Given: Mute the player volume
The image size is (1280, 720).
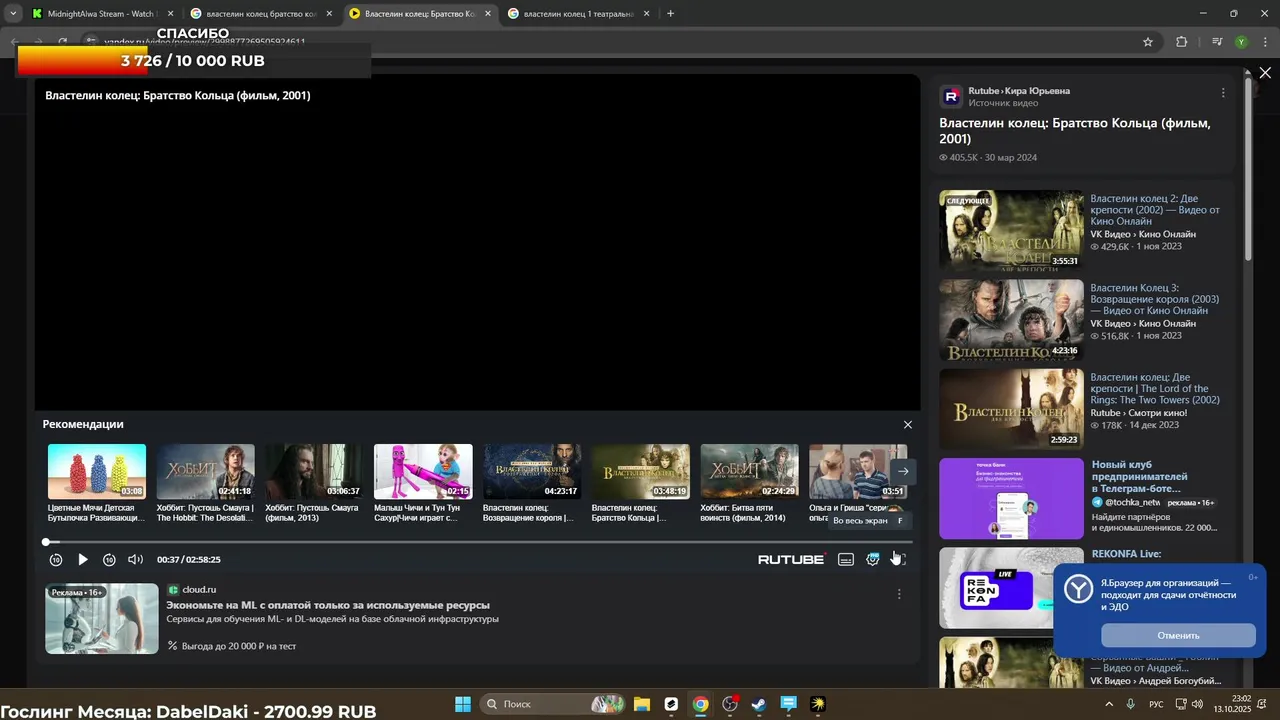Looking at the screenshot, I should click(x=136, y=560).
